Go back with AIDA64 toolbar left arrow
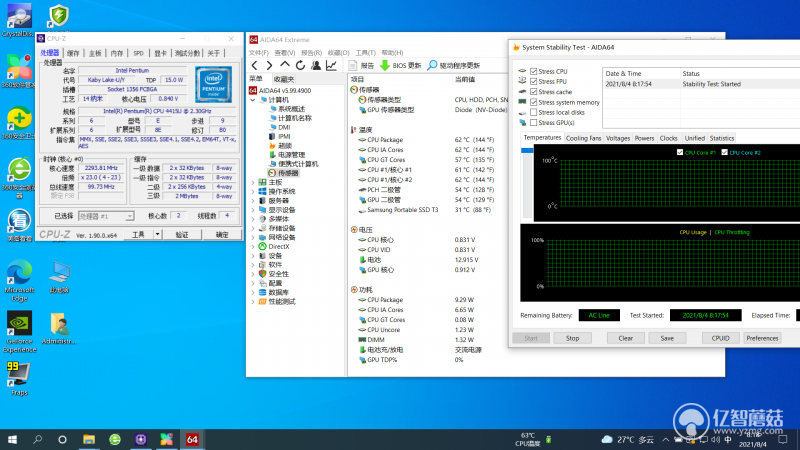Screen dimensions: 800x450 click(x=255, y=65)
